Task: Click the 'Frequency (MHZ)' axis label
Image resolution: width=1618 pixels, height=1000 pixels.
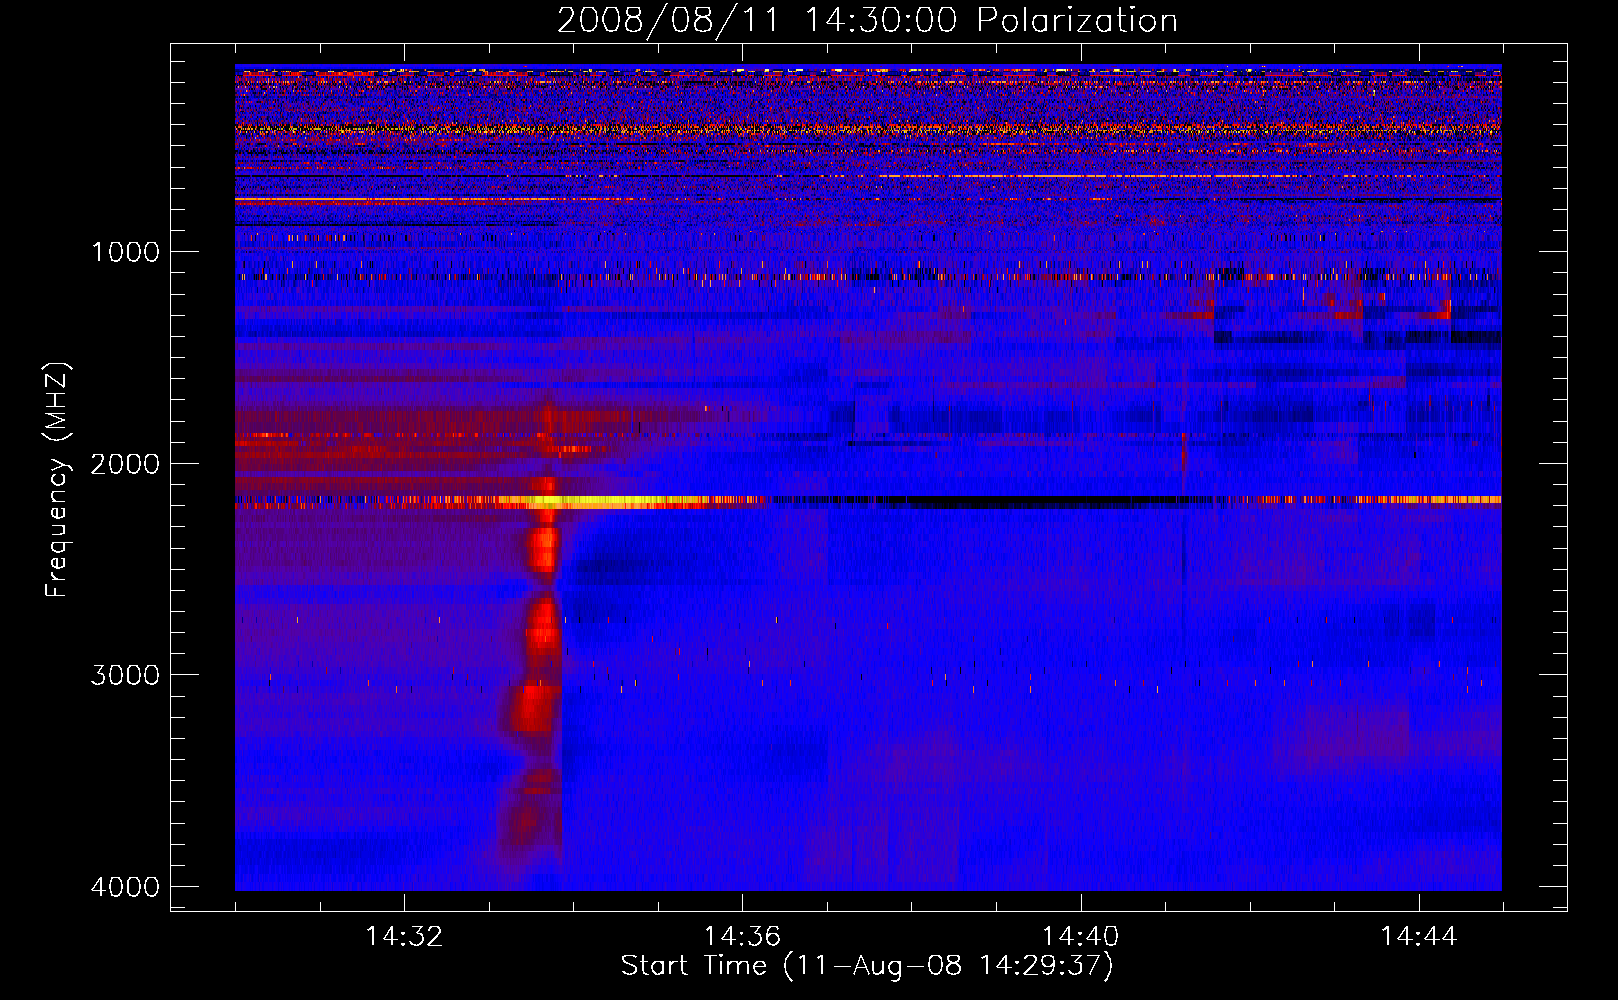Action: (58, 480)
